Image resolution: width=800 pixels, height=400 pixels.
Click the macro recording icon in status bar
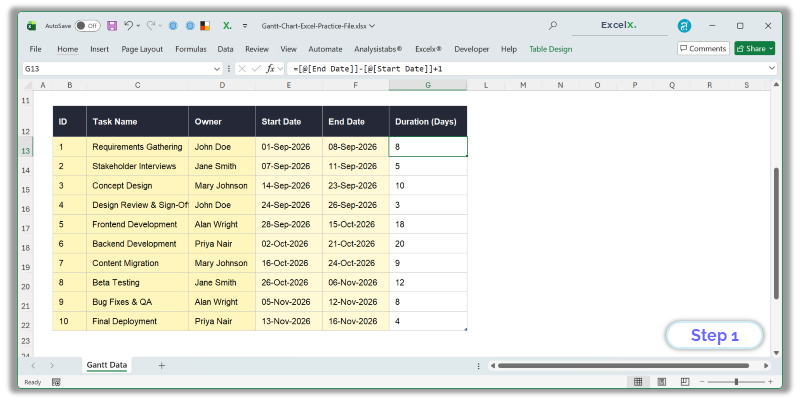[x=56, y=382]
